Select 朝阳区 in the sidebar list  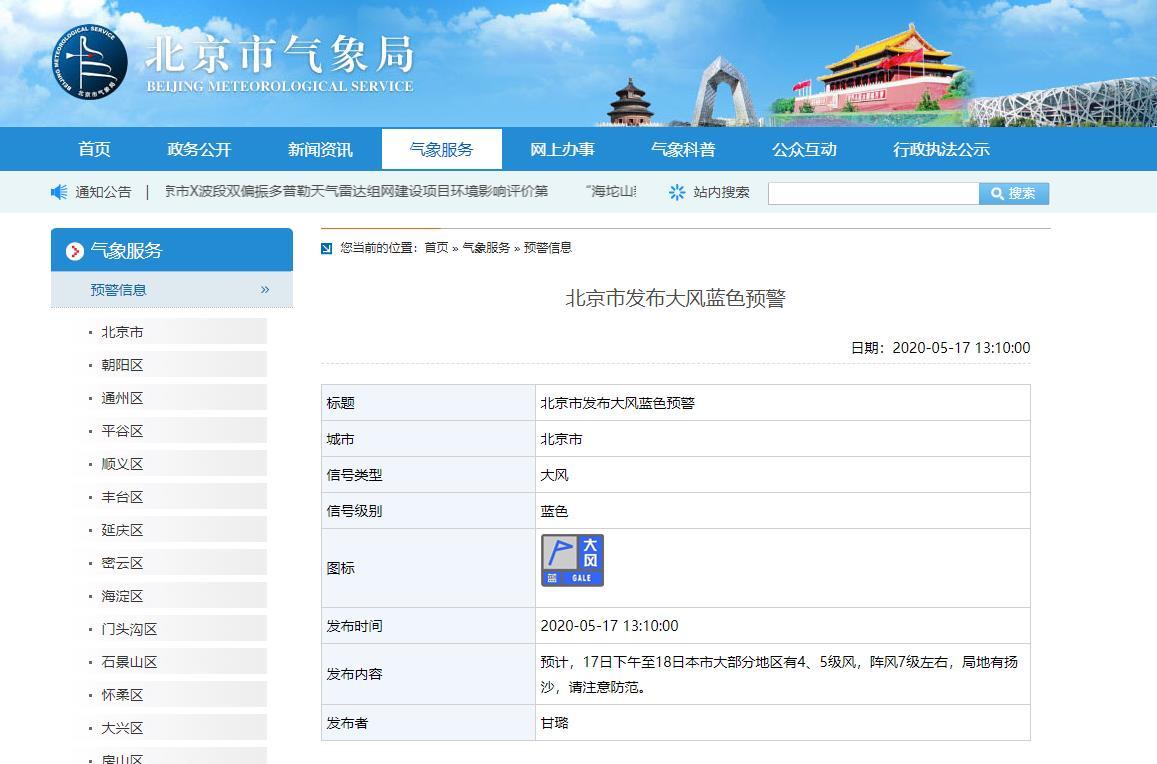pos(120,364)
